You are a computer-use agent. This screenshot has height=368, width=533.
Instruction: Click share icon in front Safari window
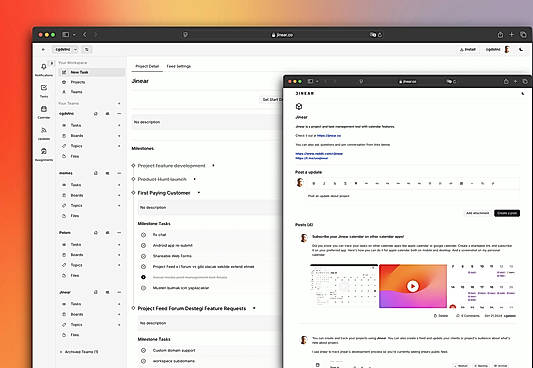pos(506,82)
